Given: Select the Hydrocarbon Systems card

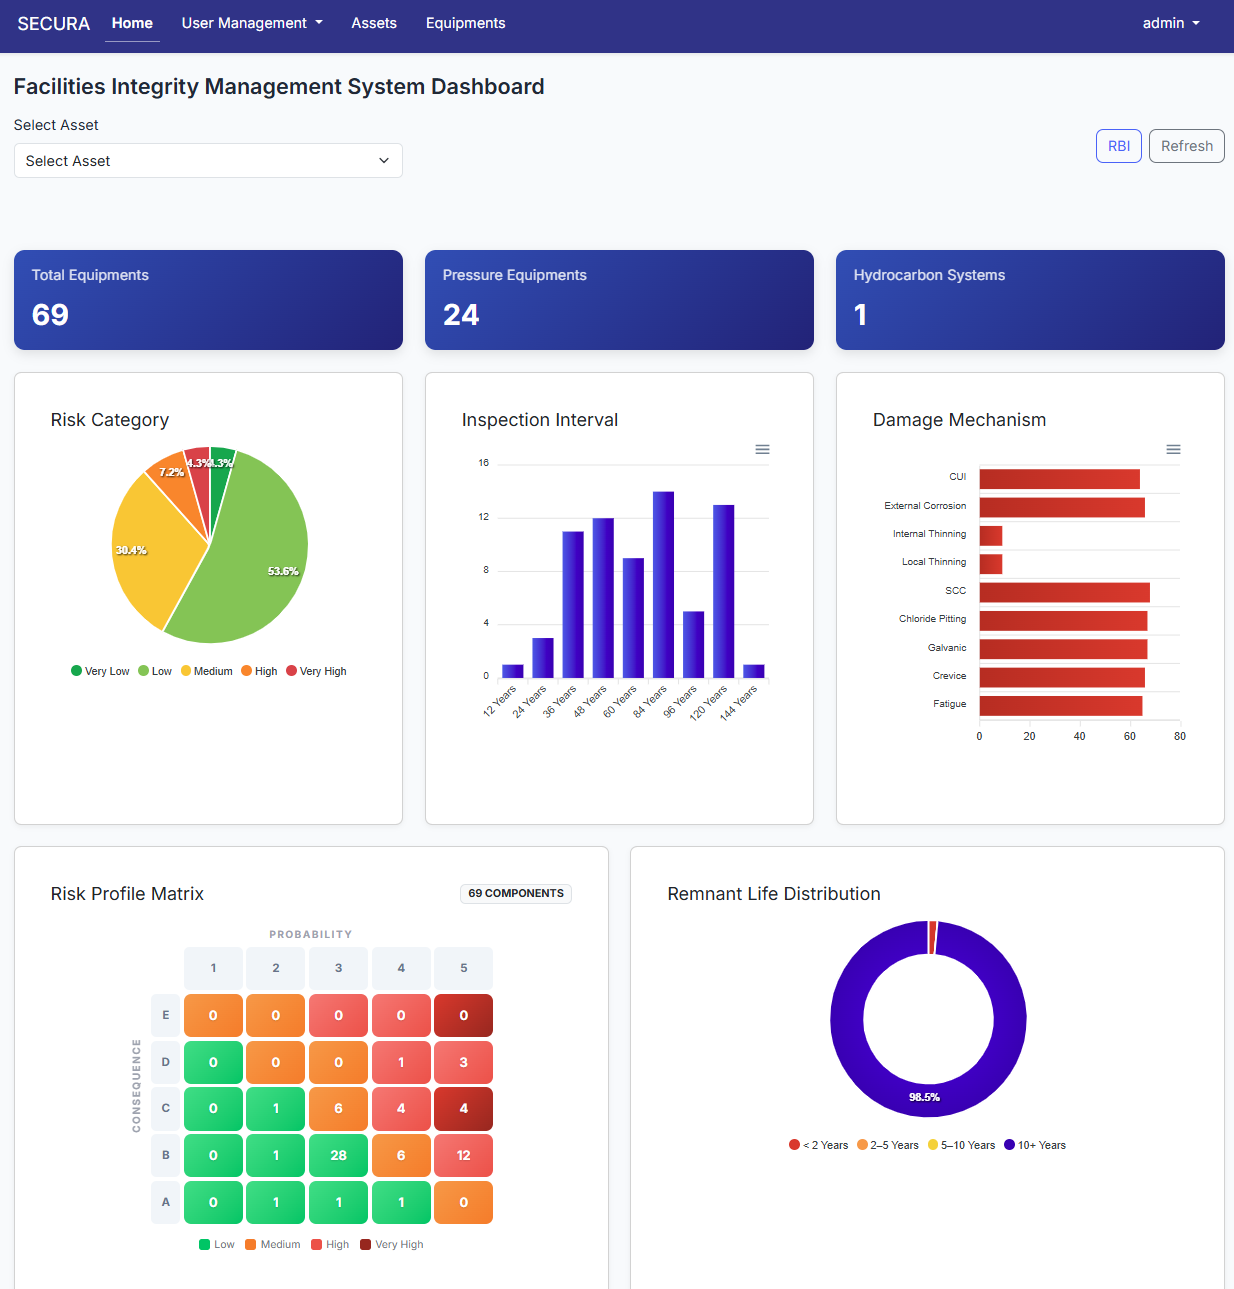Looking at the screenshot, I should 1030,300.
